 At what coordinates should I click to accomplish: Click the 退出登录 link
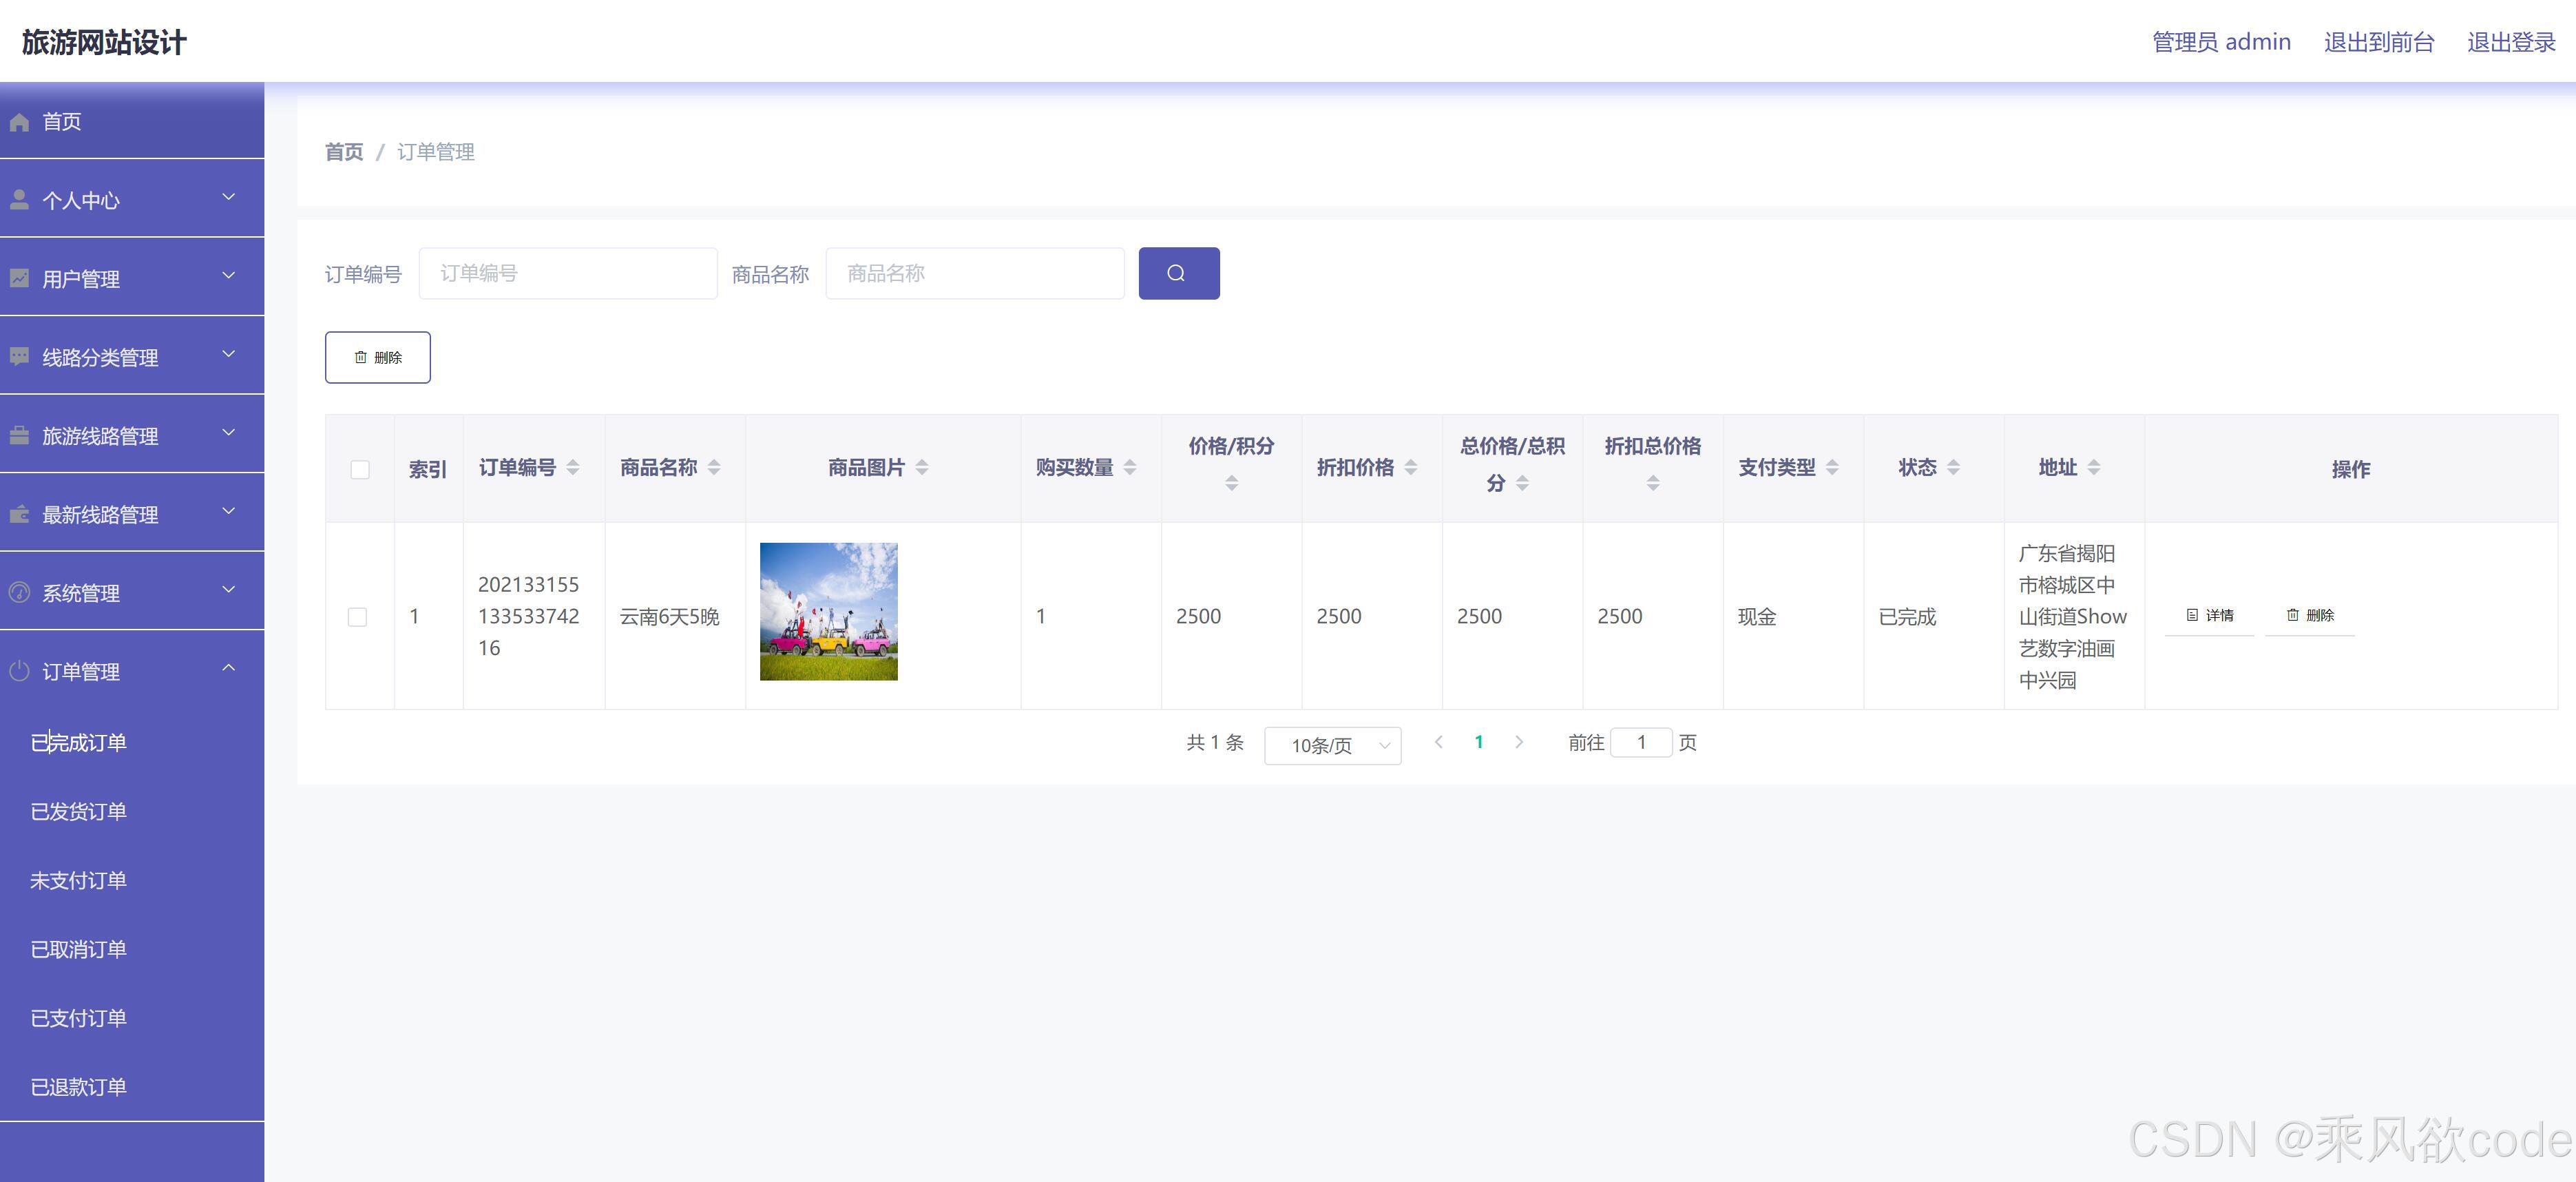tap(2510, 42)
